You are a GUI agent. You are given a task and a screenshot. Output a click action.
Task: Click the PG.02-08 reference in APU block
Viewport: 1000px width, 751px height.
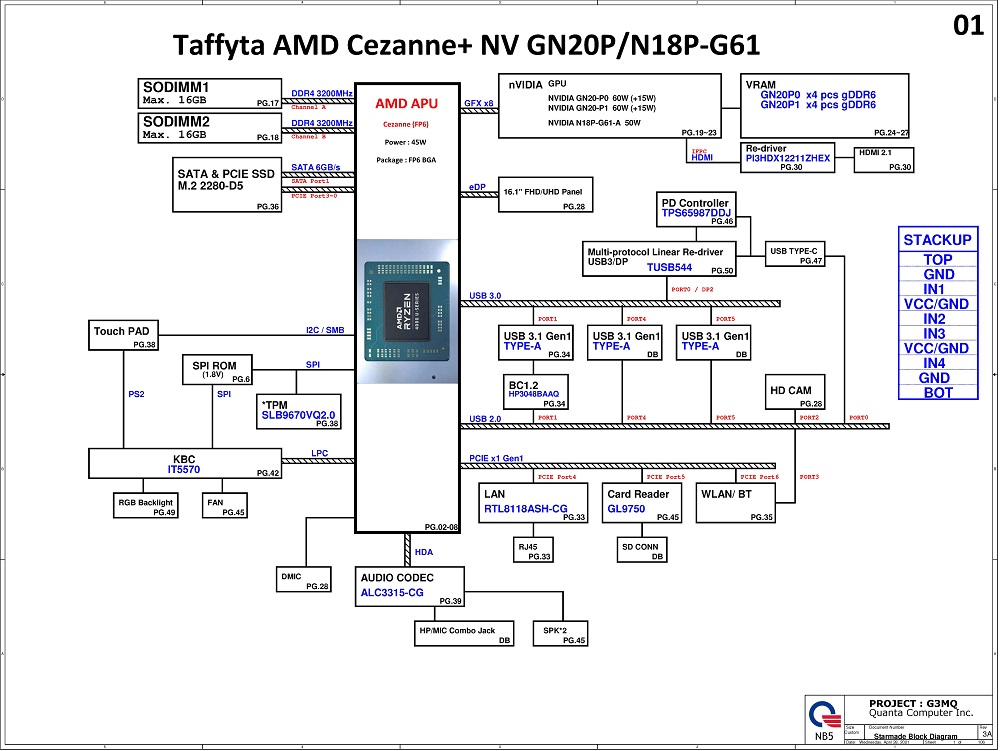point(441,527)
